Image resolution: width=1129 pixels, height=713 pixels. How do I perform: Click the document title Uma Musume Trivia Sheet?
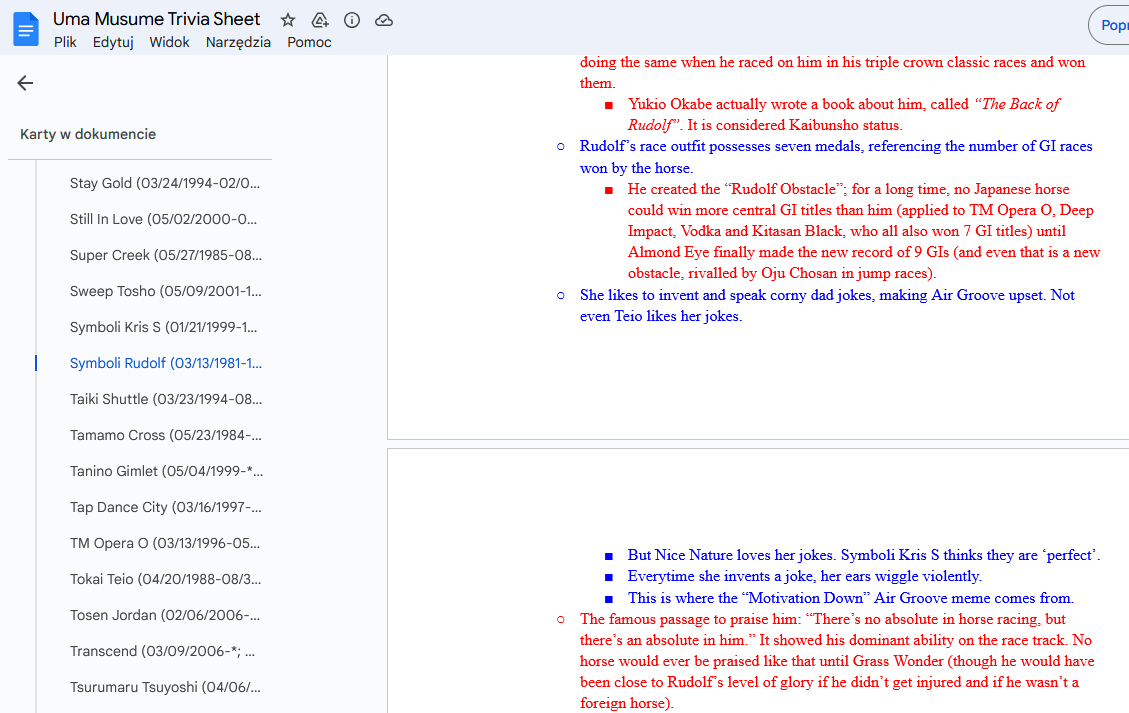(156, 19)
